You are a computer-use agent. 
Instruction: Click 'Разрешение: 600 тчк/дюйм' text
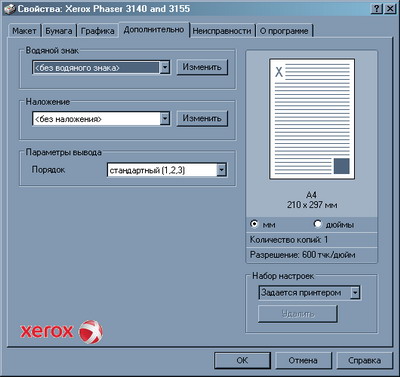click(302, 255)
